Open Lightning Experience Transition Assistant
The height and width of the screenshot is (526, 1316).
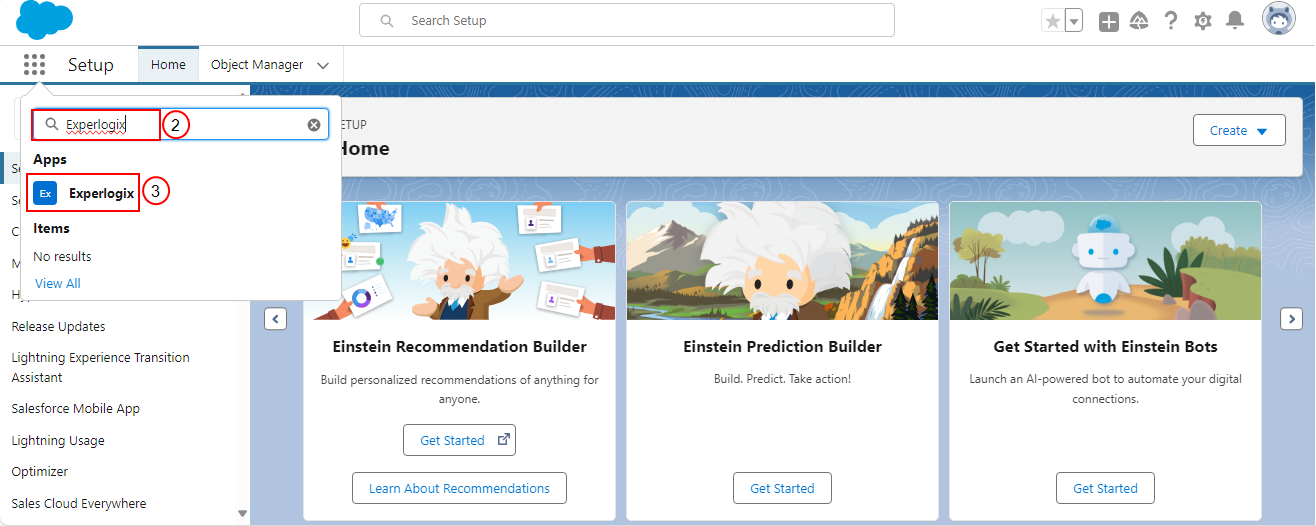click(100, 367)
